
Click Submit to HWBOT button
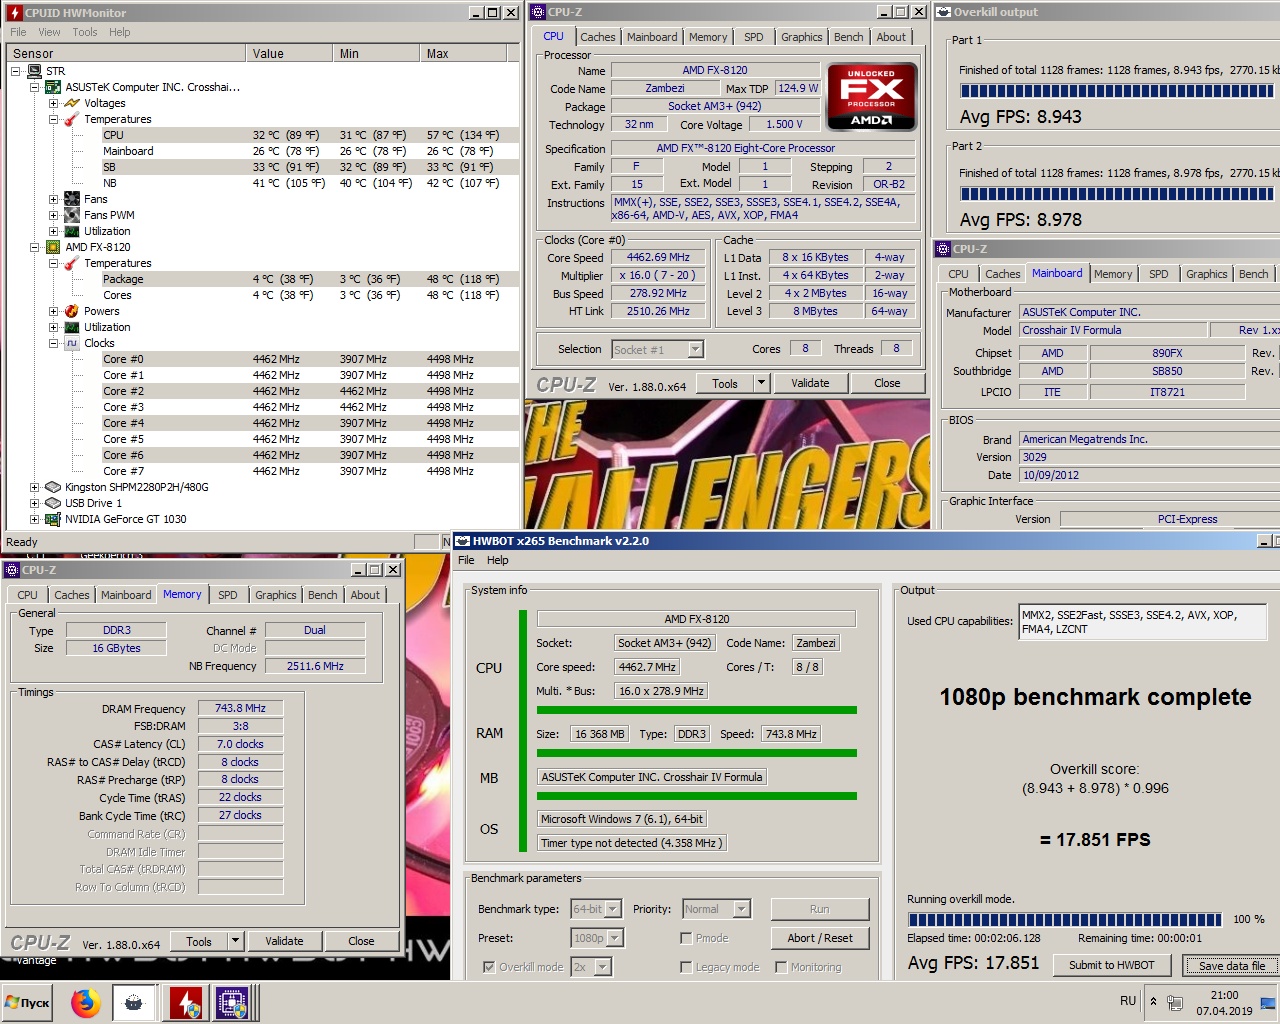[x=1111, y=965]
